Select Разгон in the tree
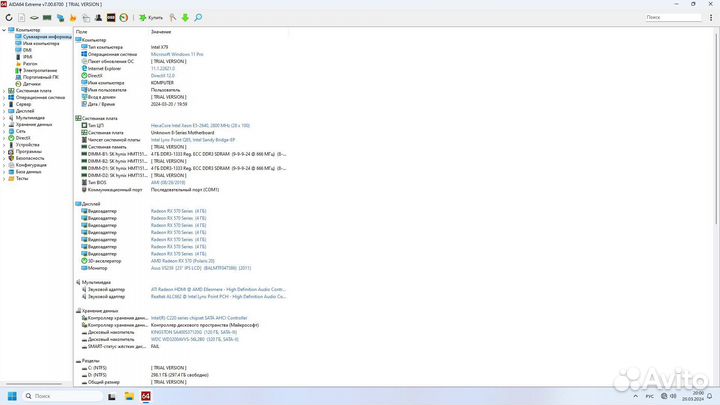Image resolution: width=720 pixels, height=405 pixels. (x=26, y=64)
